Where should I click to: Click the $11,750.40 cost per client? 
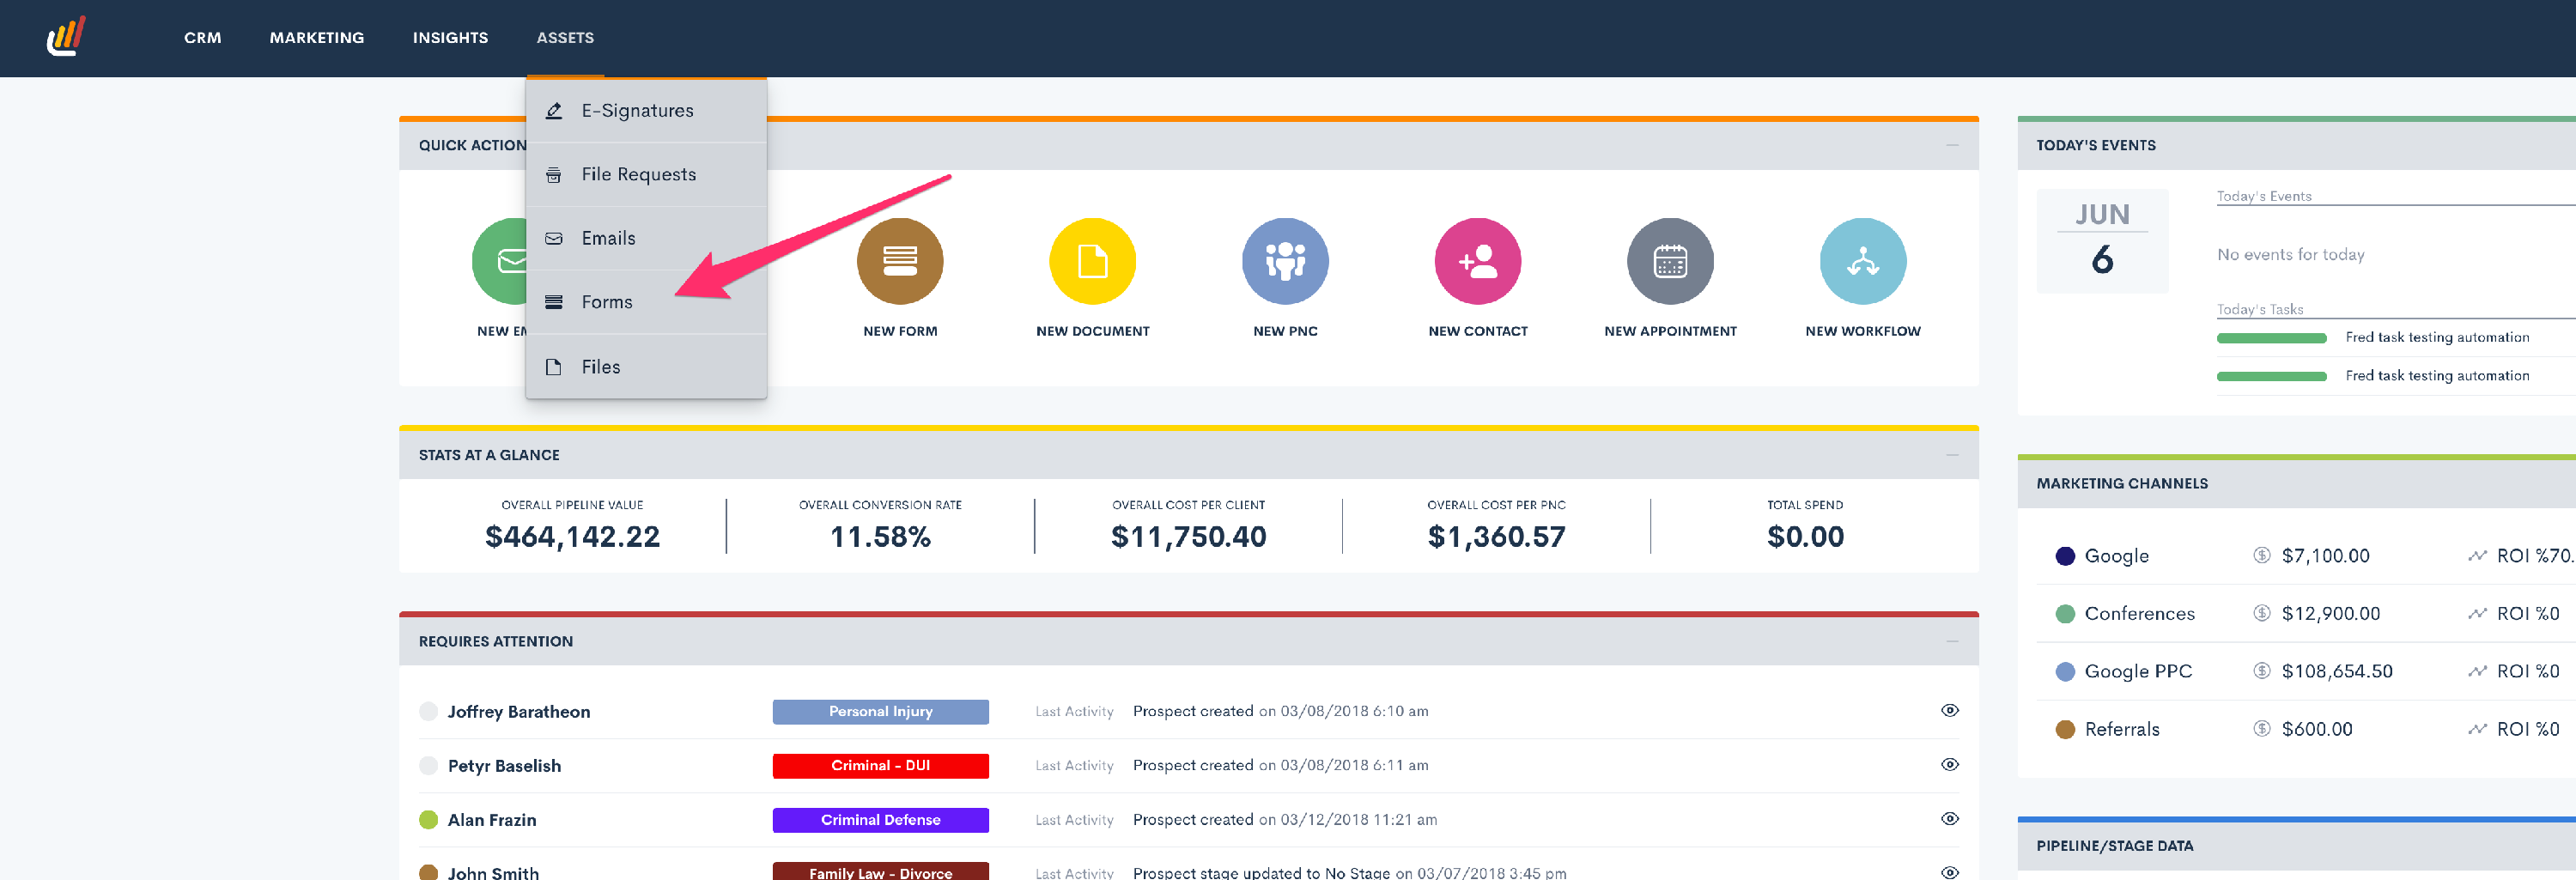click(x=1188, y=537)
